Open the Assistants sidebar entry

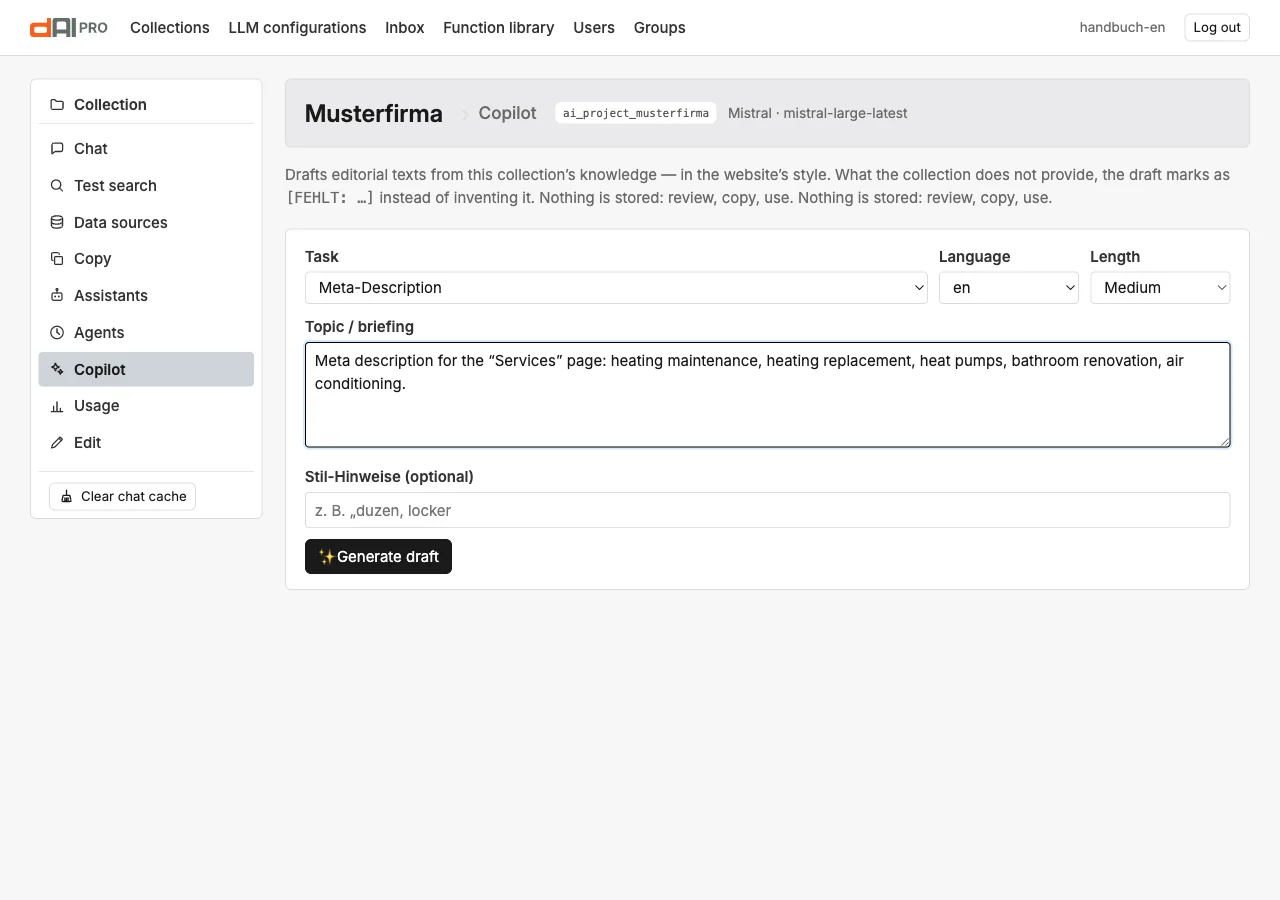tap(146, 296)
